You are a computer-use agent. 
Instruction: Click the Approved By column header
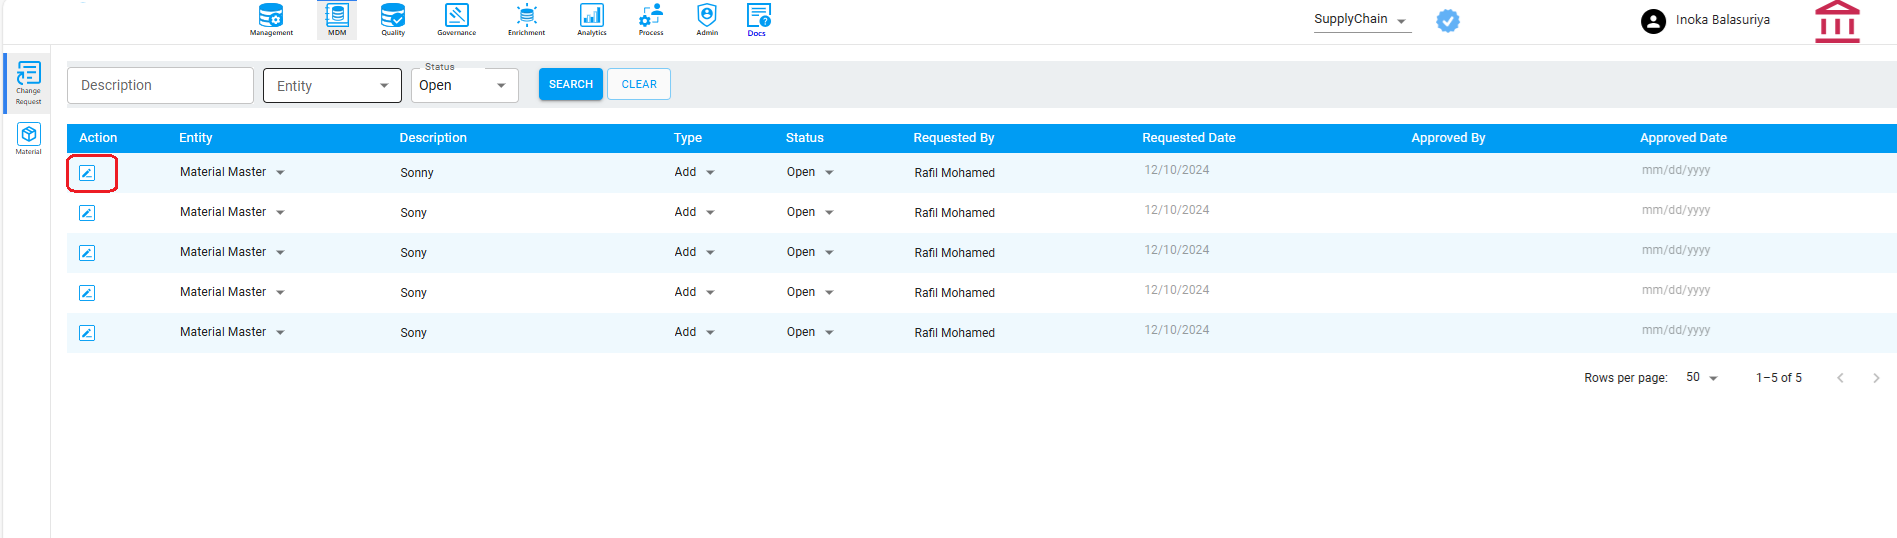coord(1448,138)
